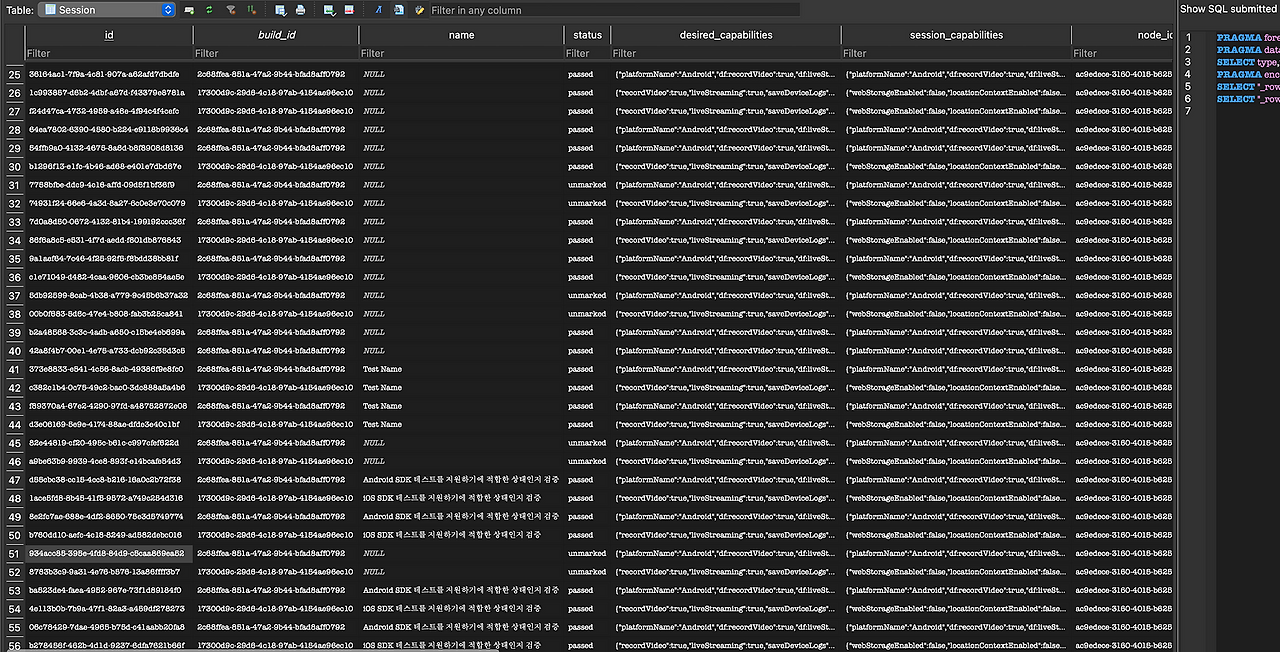This screenshot has height=652, width=1280.
Task: Click 'unmarked' status cell in row 52
Action: pos(587,572)
